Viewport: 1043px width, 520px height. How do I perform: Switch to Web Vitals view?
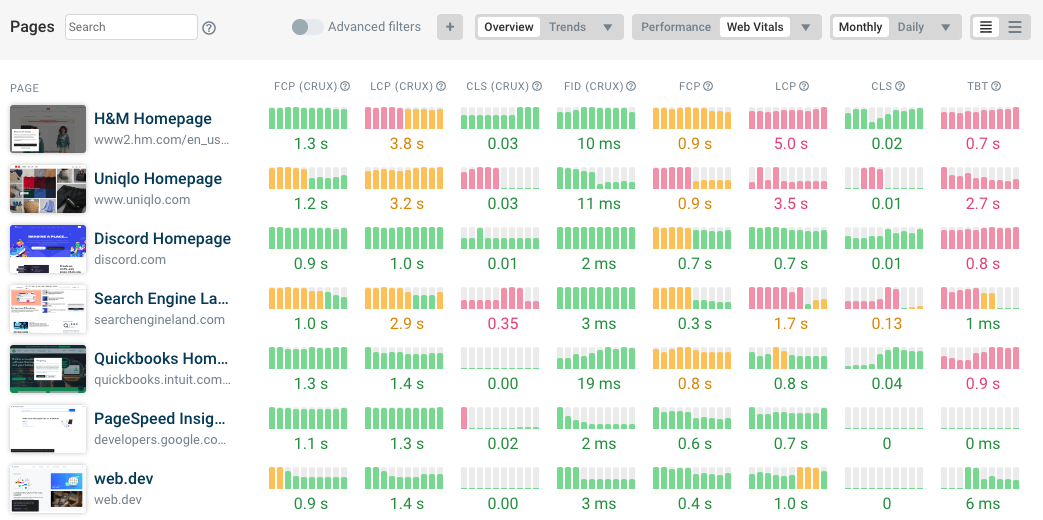755,27
